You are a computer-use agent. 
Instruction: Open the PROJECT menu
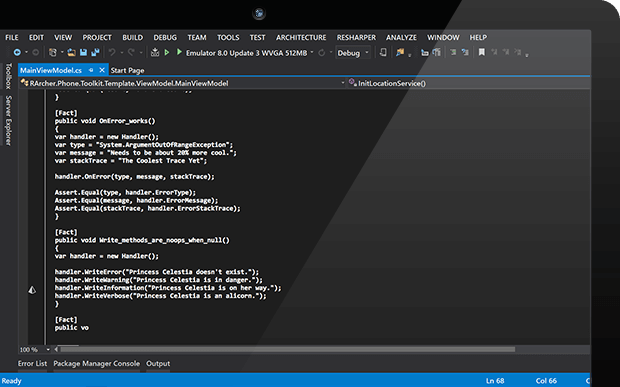(97, 38)
